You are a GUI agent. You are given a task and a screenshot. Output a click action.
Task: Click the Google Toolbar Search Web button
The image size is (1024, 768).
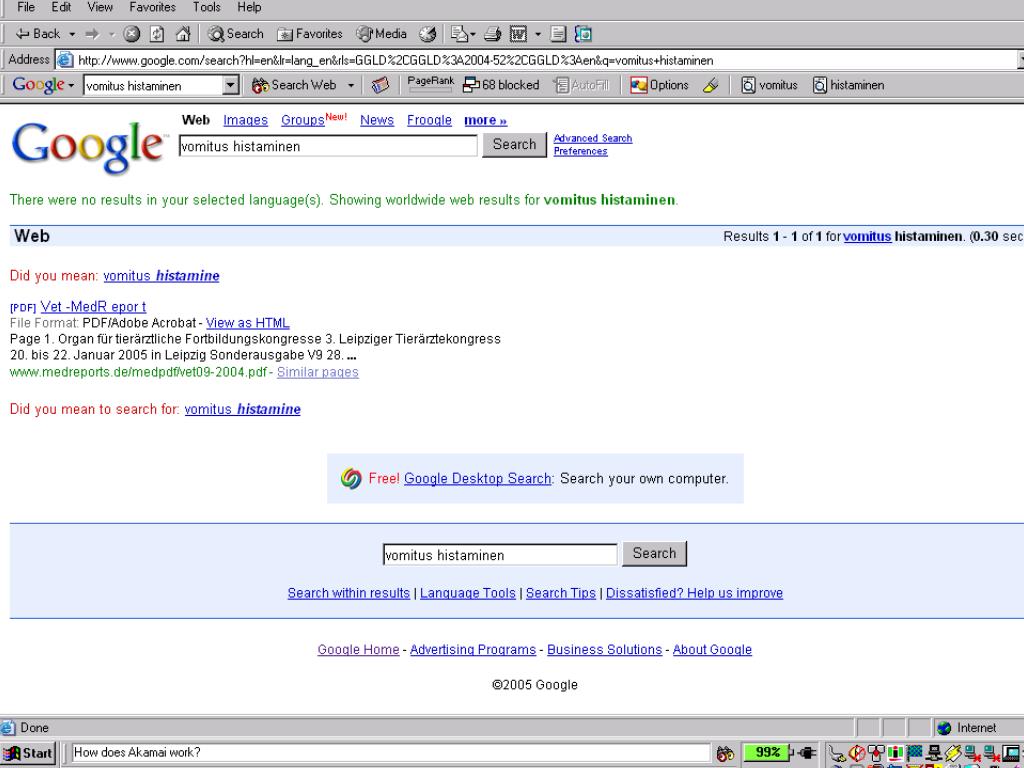294,85
